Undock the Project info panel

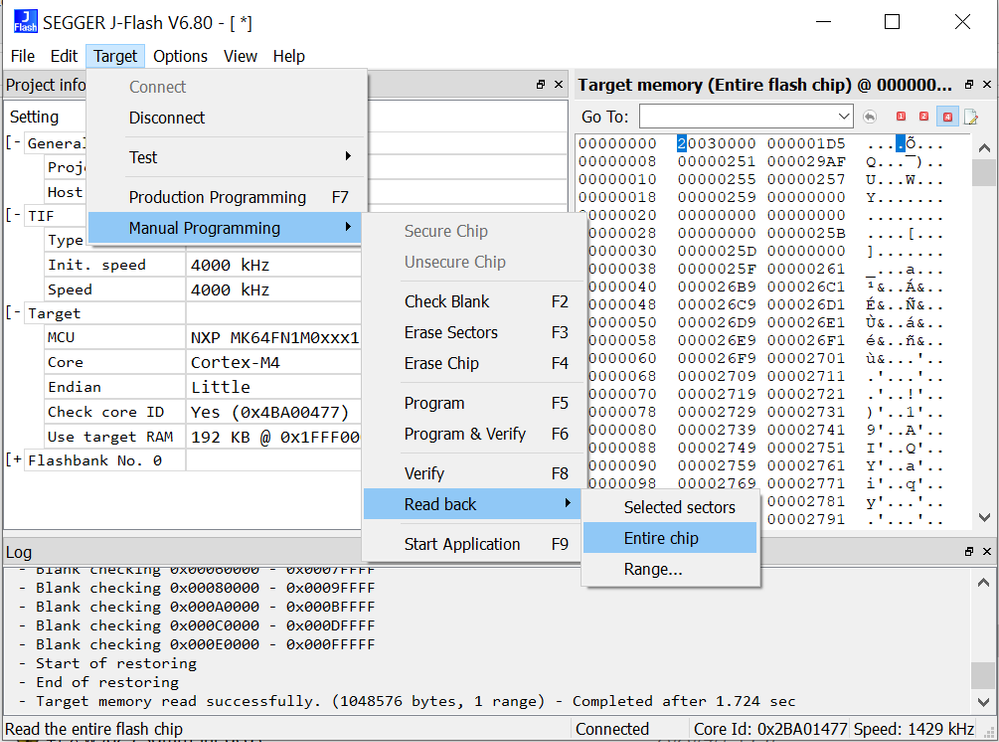[541, 84]
